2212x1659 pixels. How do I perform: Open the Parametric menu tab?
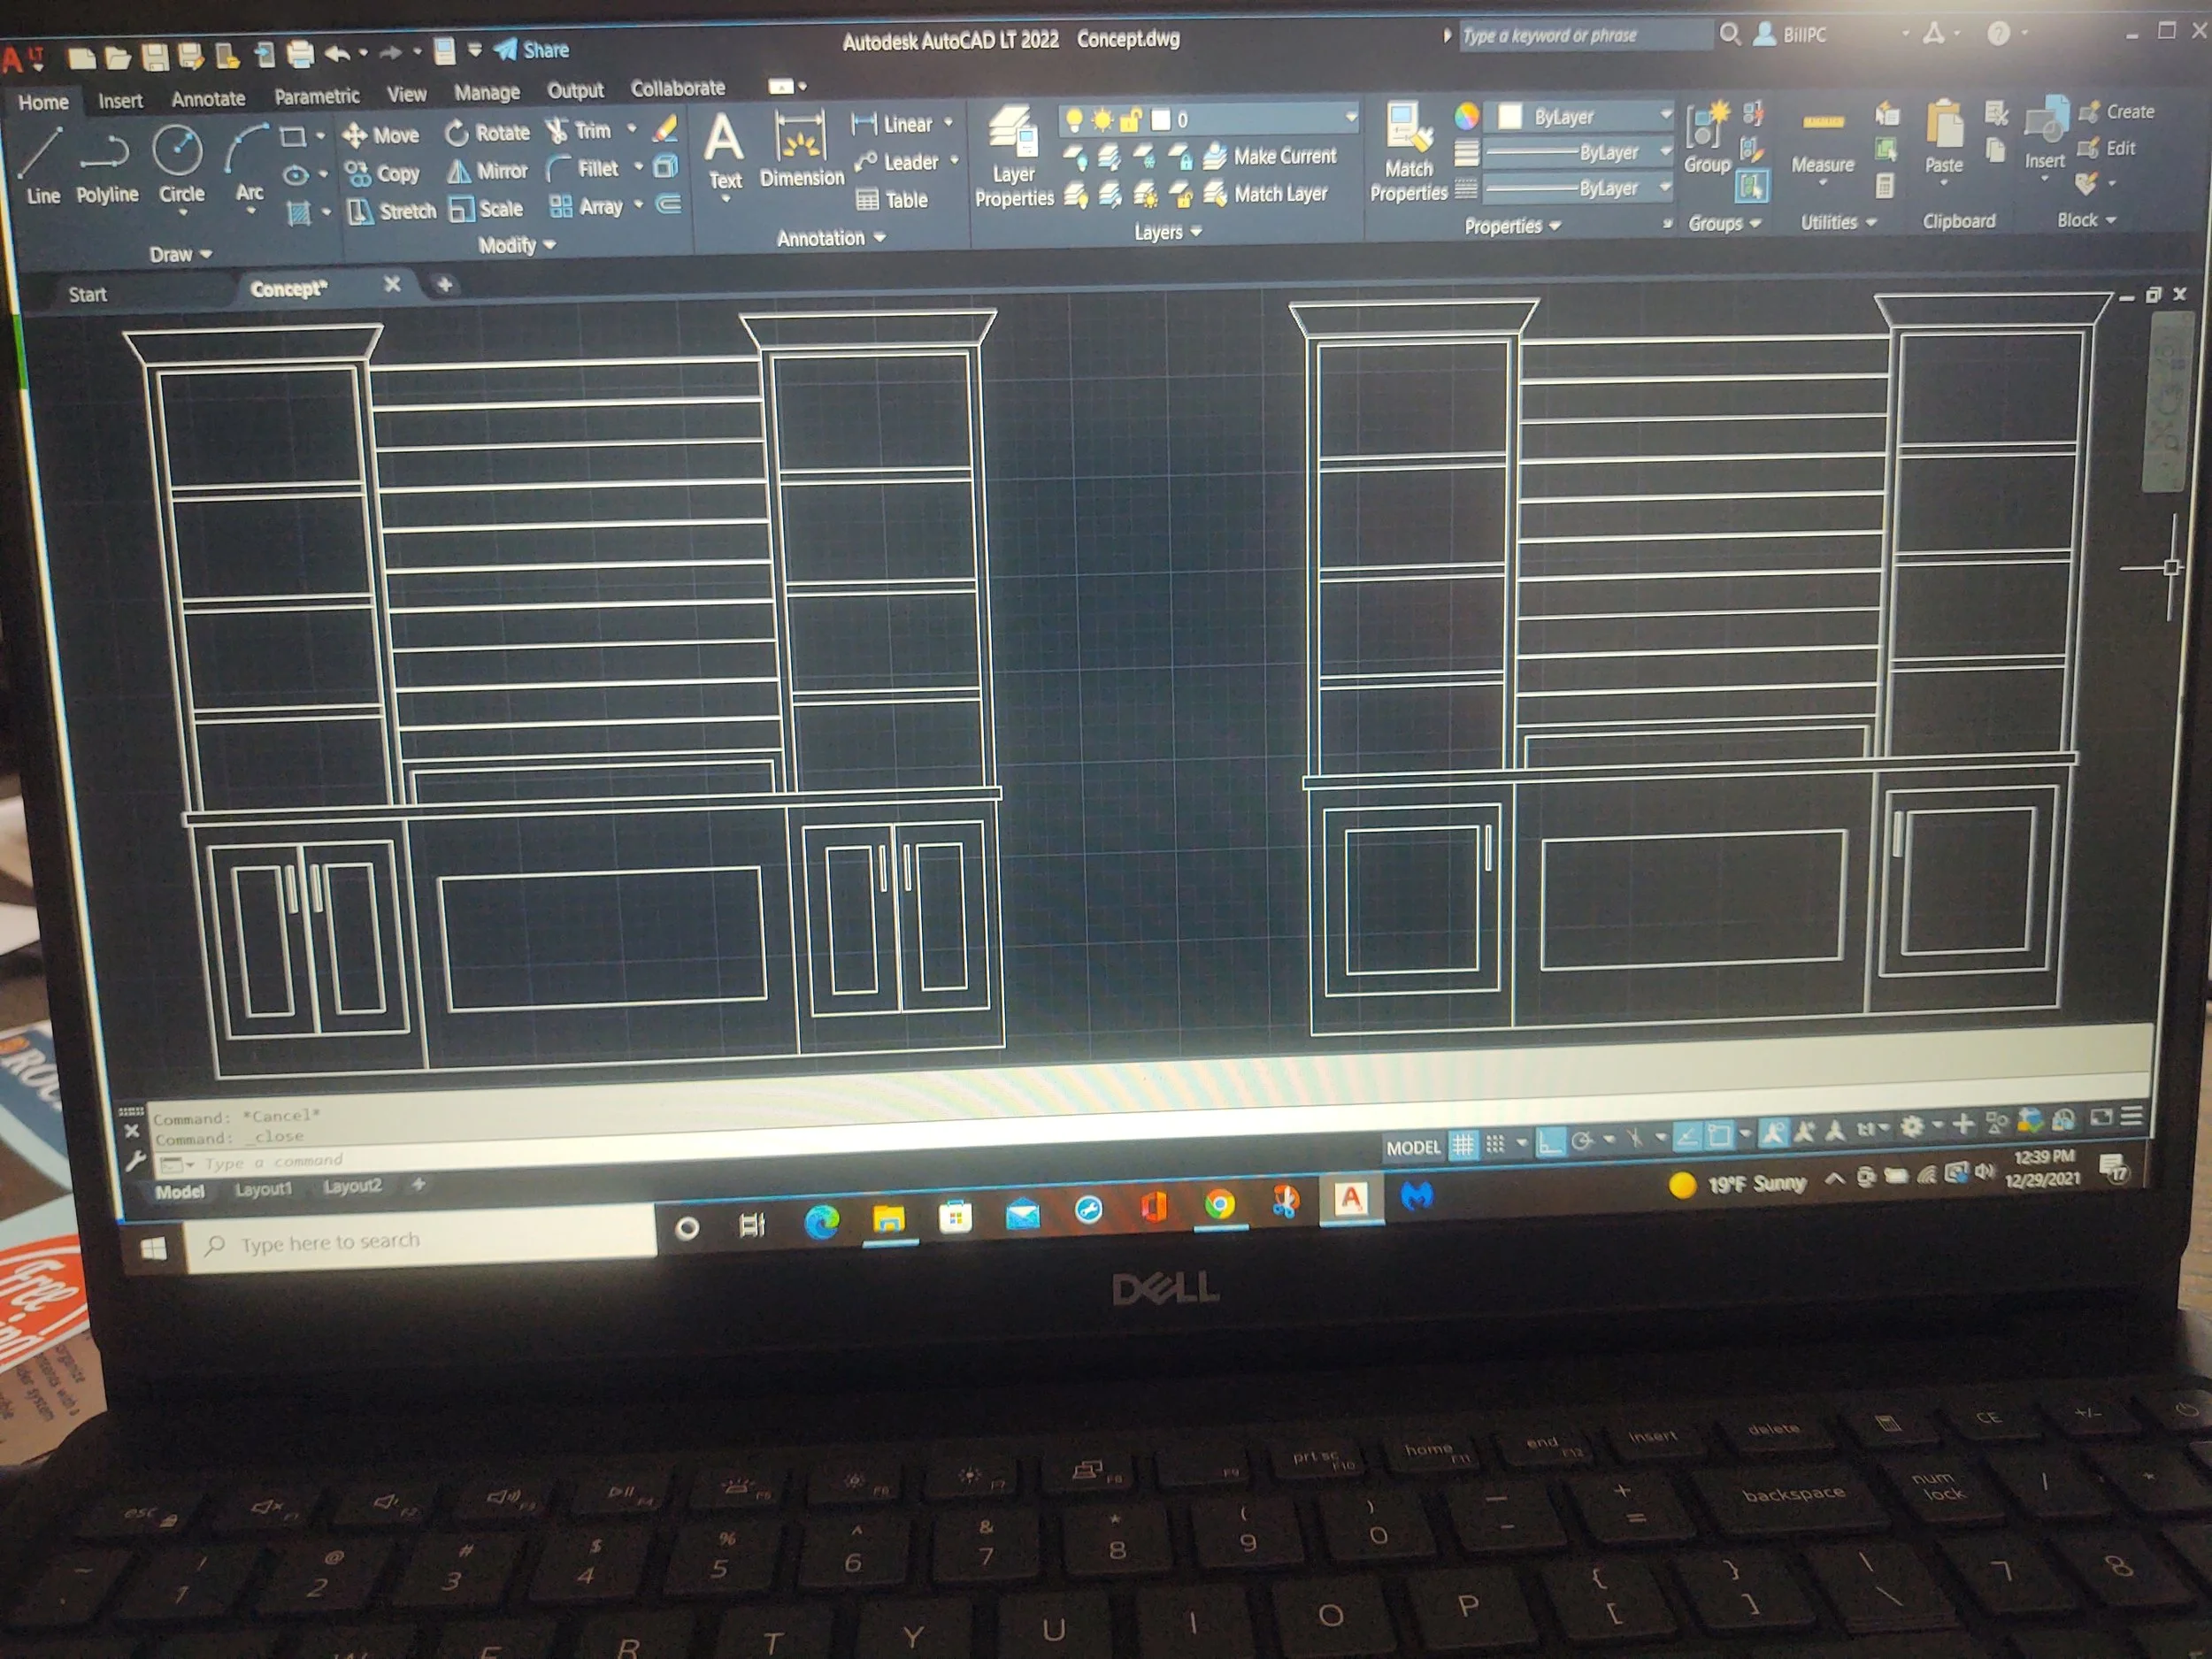(x=317, y=96)
